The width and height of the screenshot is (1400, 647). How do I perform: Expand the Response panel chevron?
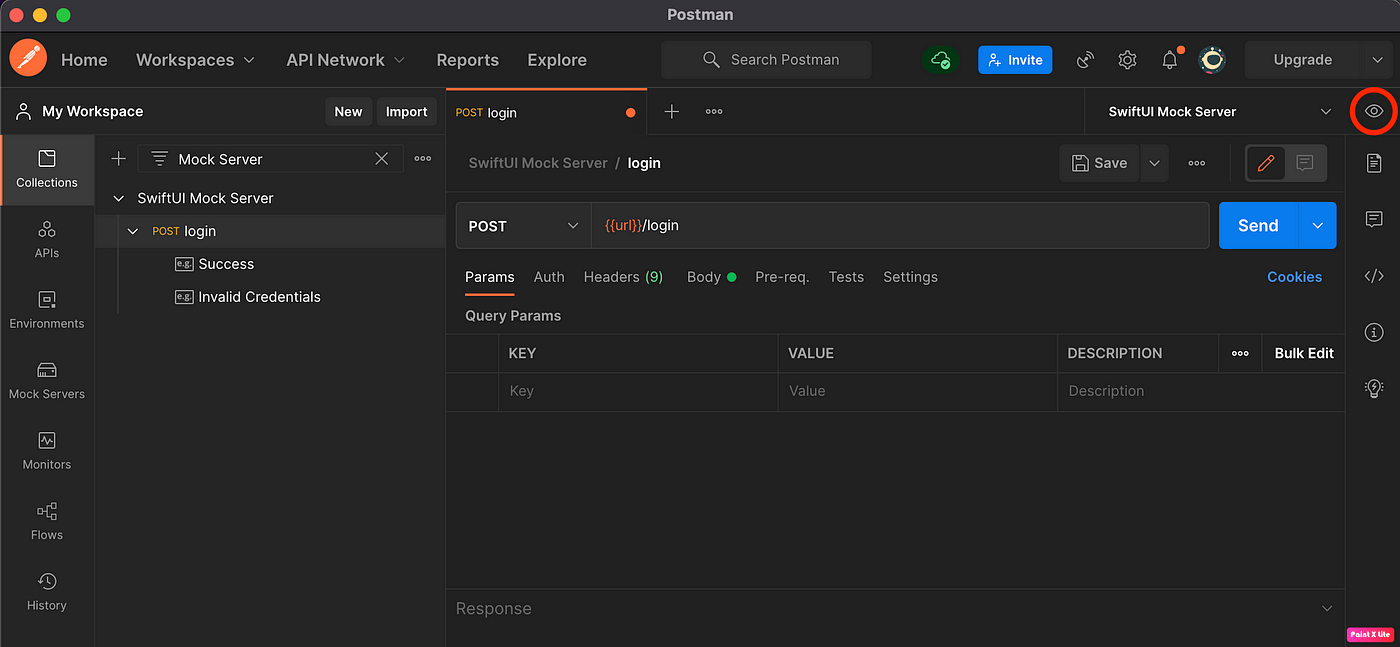coord(1327,608)
